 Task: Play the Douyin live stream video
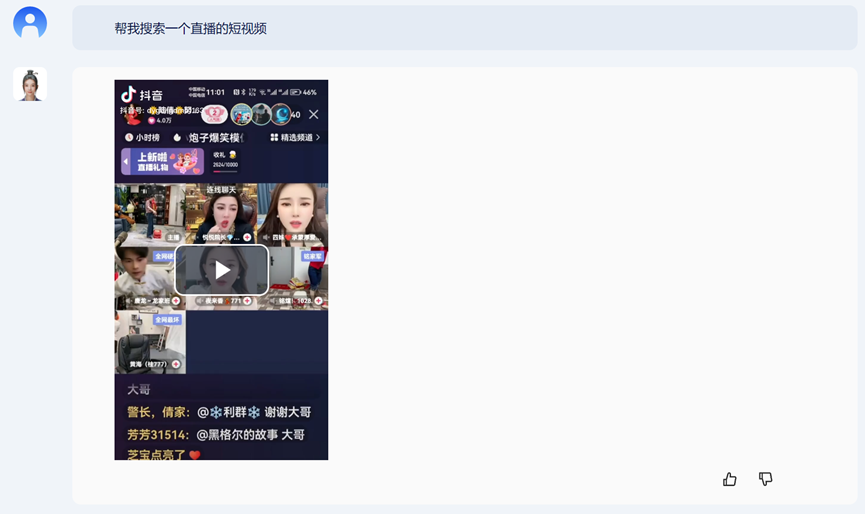click(x=222, y=270)
